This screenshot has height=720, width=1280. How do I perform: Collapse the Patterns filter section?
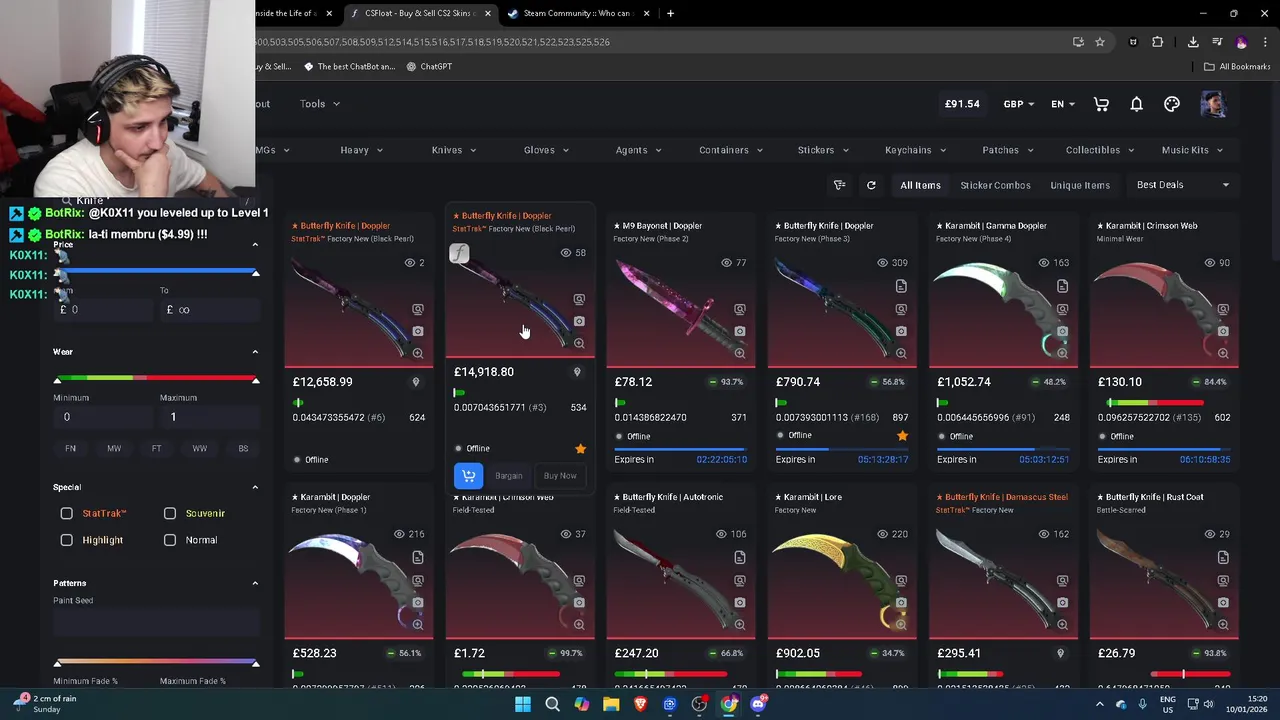click(x=255, y=583)
